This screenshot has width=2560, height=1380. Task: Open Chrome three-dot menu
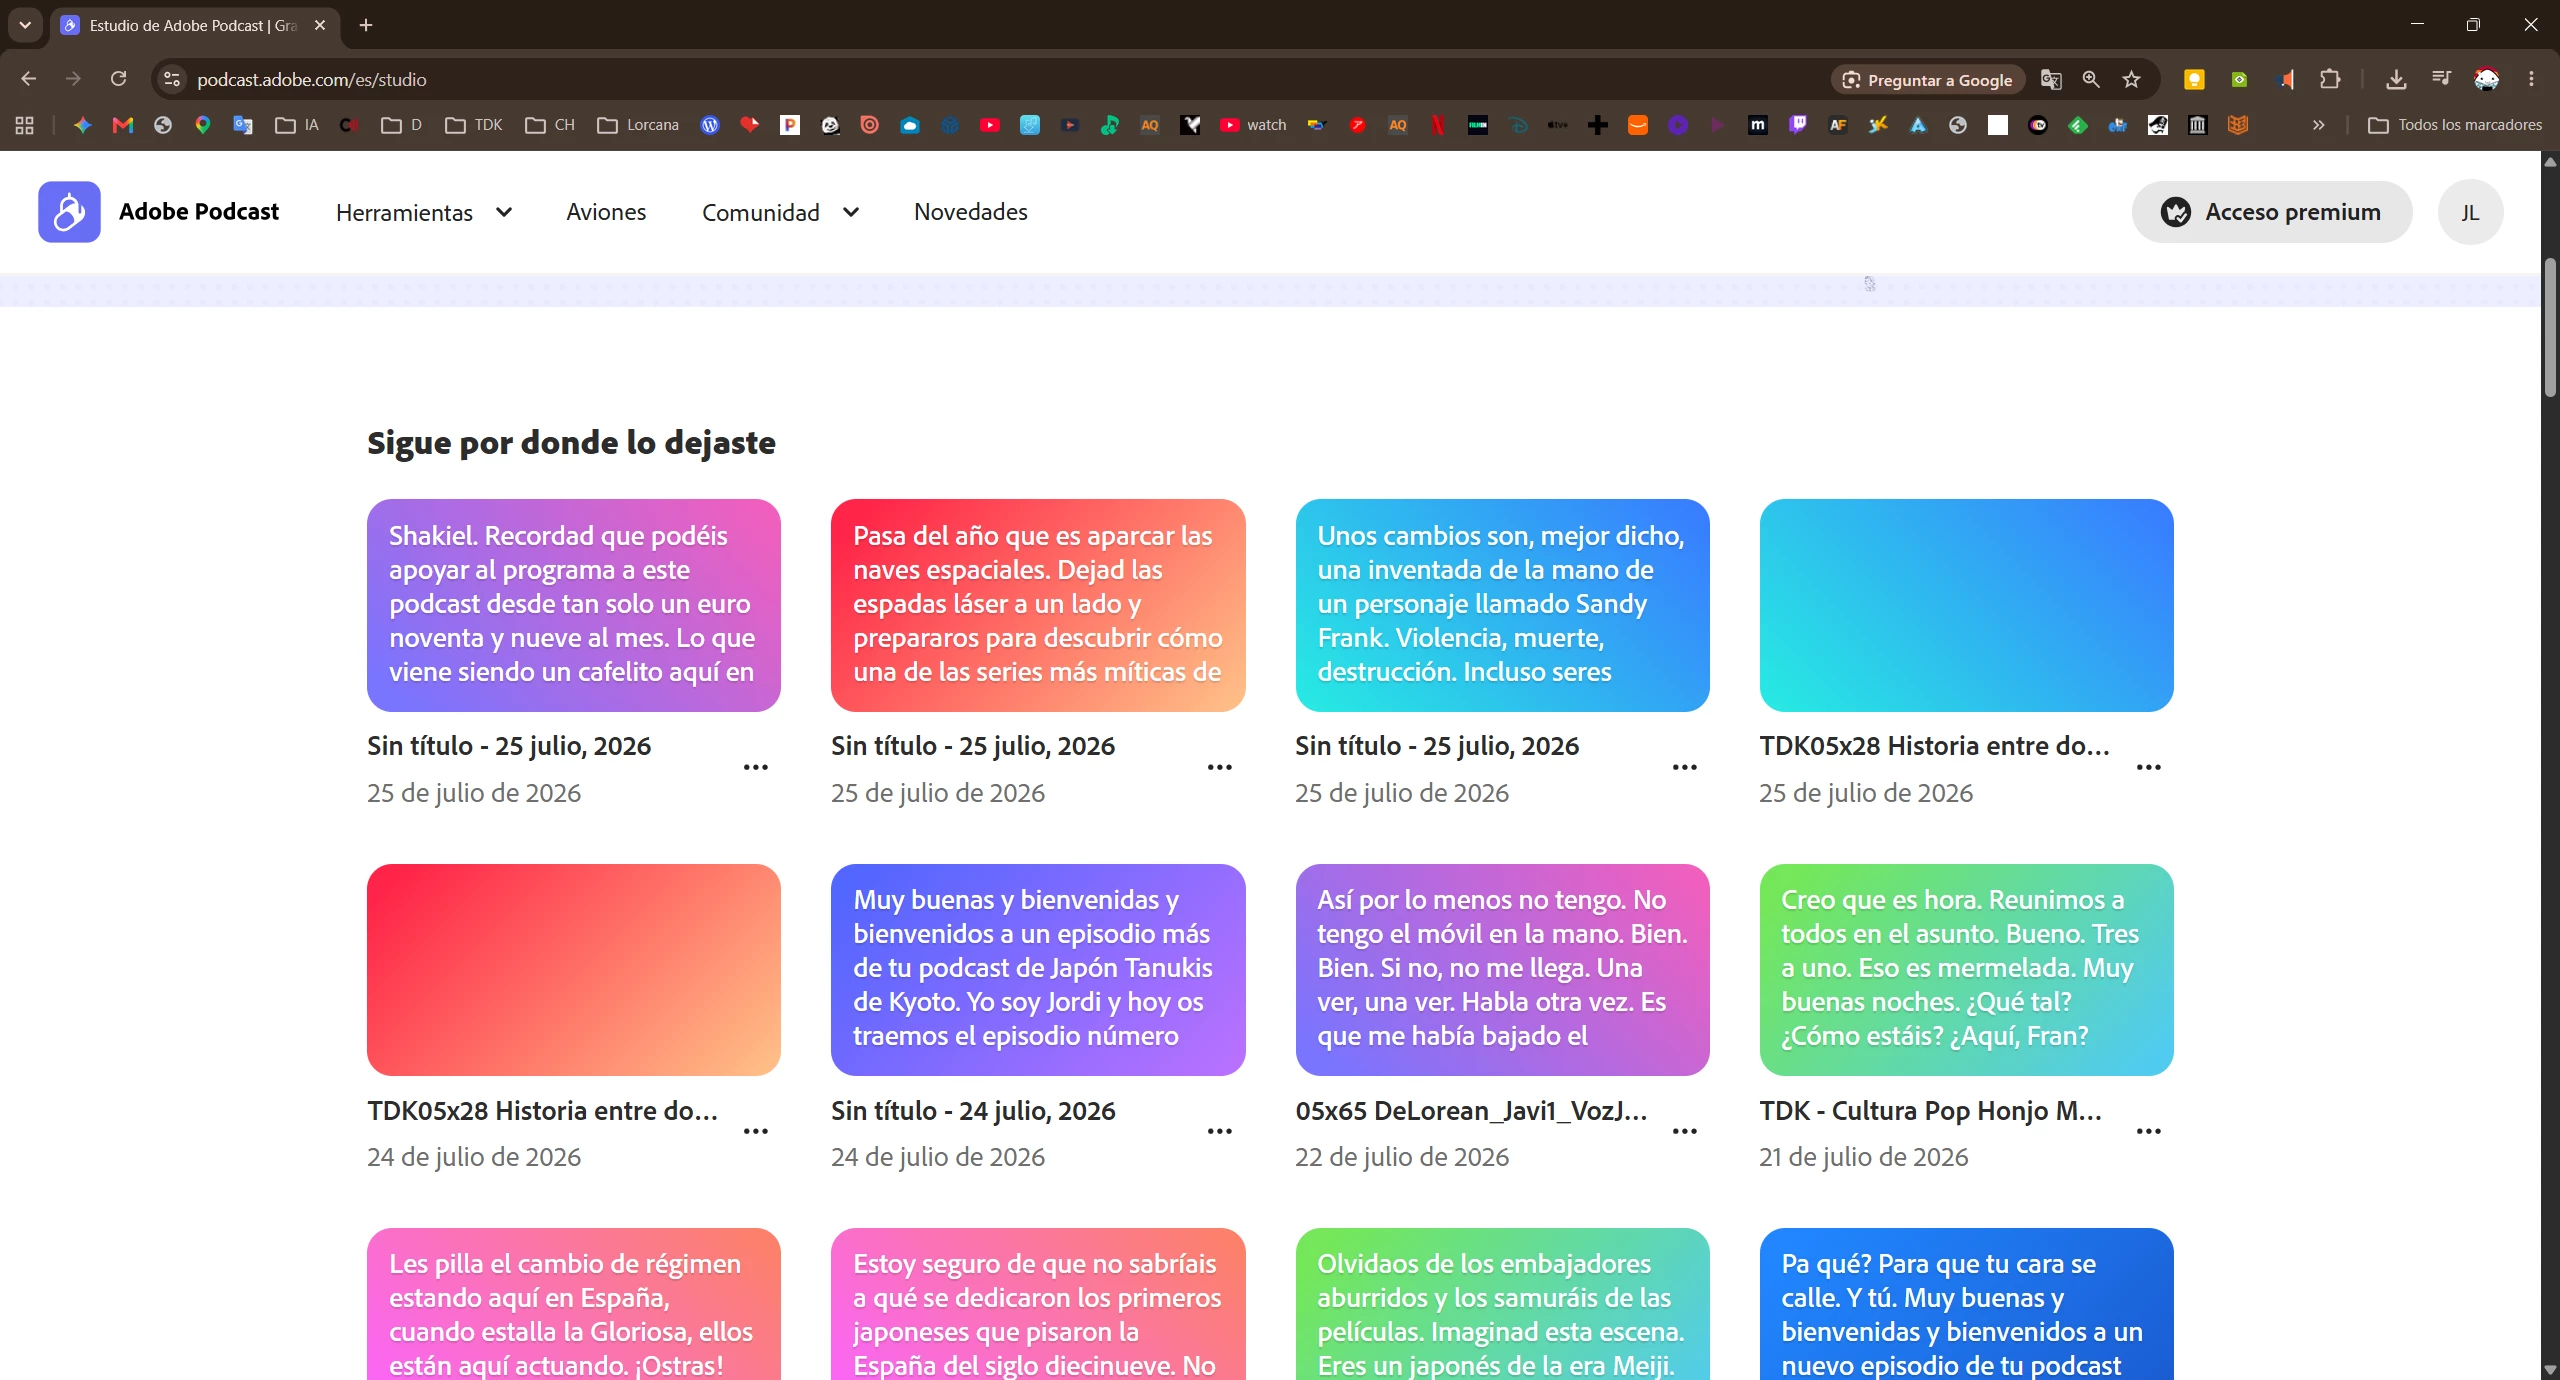coord(2532,80)
